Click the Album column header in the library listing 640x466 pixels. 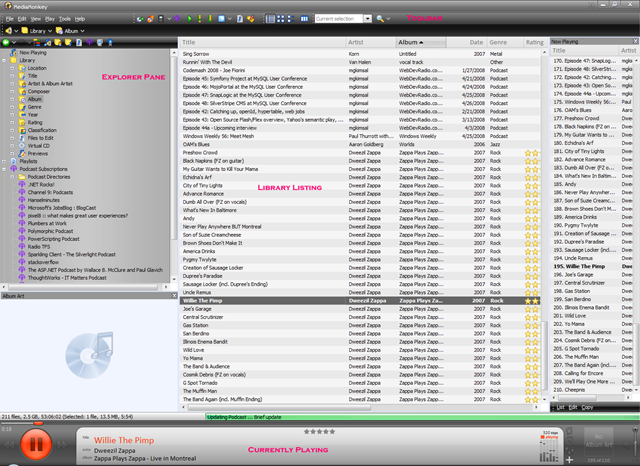click(x=421, y=42)
